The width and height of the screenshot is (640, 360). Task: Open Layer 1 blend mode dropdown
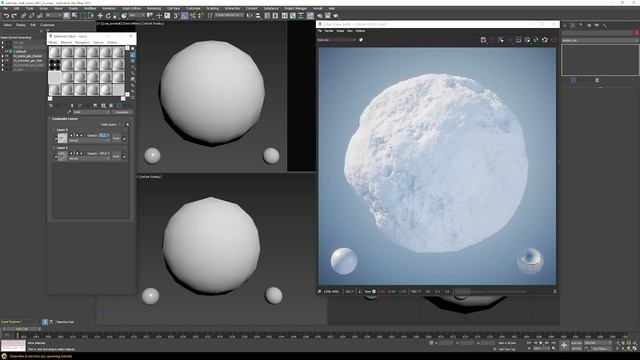click(x=89, y=158)
